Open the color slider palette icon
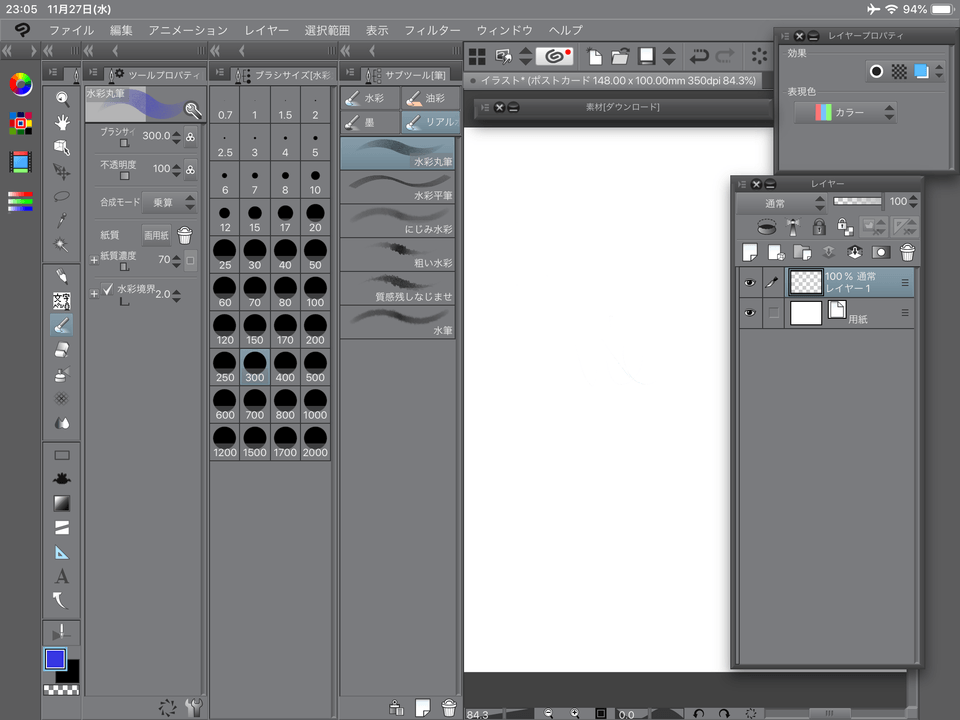Image resolution: width=960 pixels, height=720 pixels. tap(21, 201)
